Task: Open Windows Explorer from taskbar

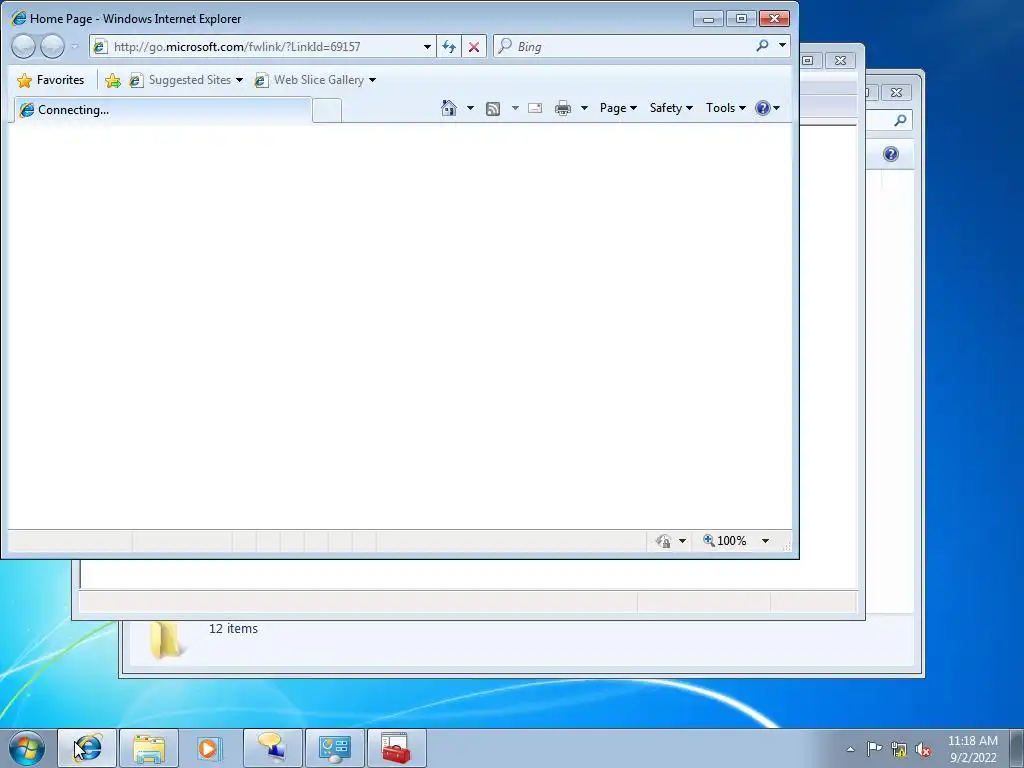Action: (x=149, y=748)
